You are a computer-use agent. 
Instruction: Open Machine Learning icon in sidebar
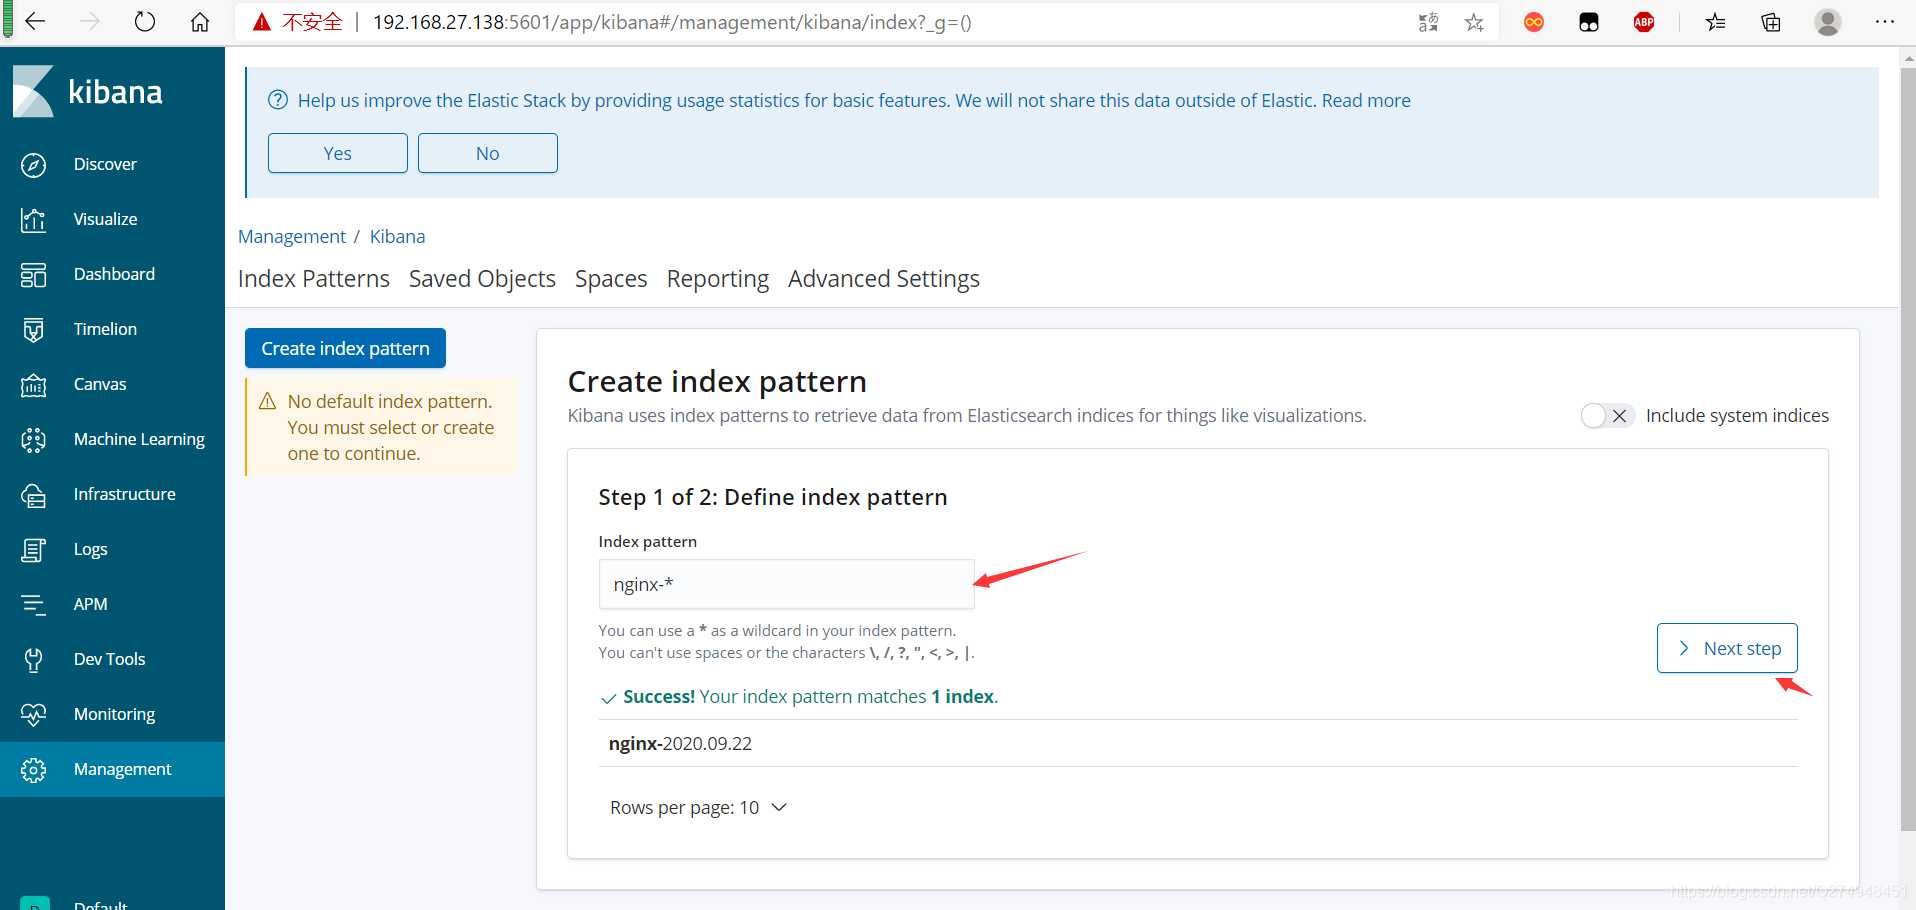(34, 440)
